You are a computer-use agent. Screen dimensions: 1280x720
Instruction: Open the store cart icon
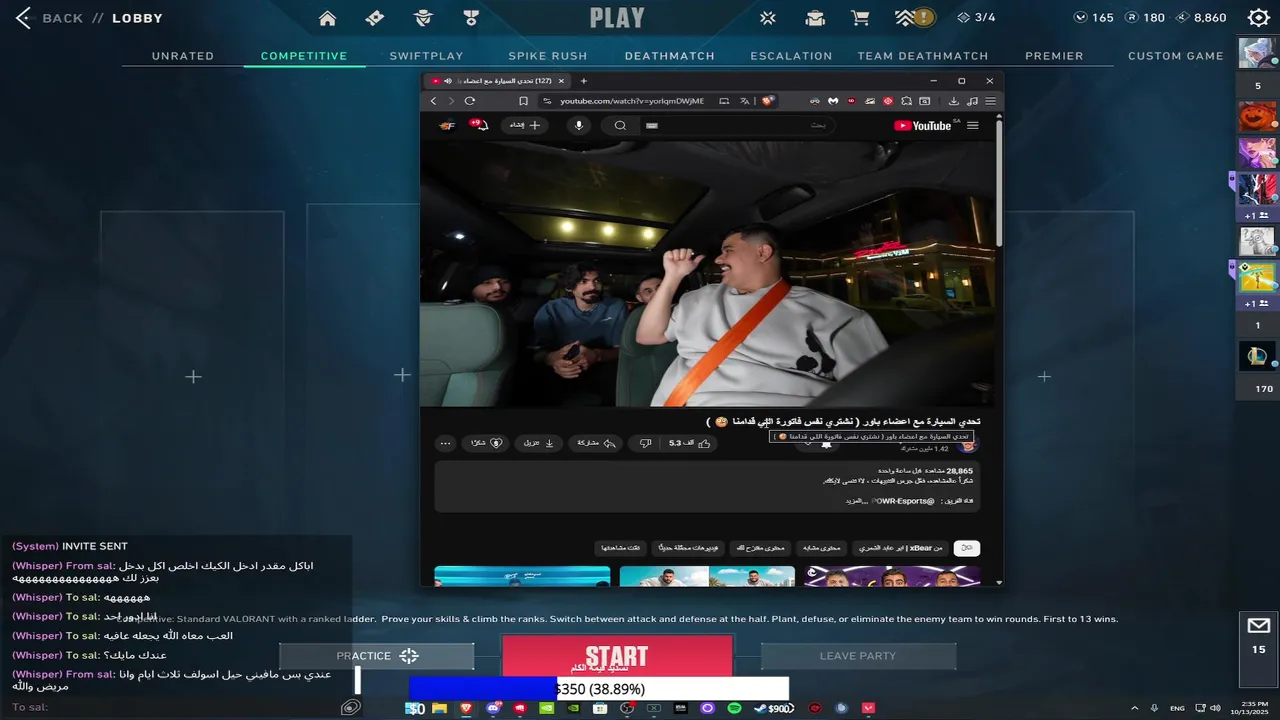coord(860,18)
